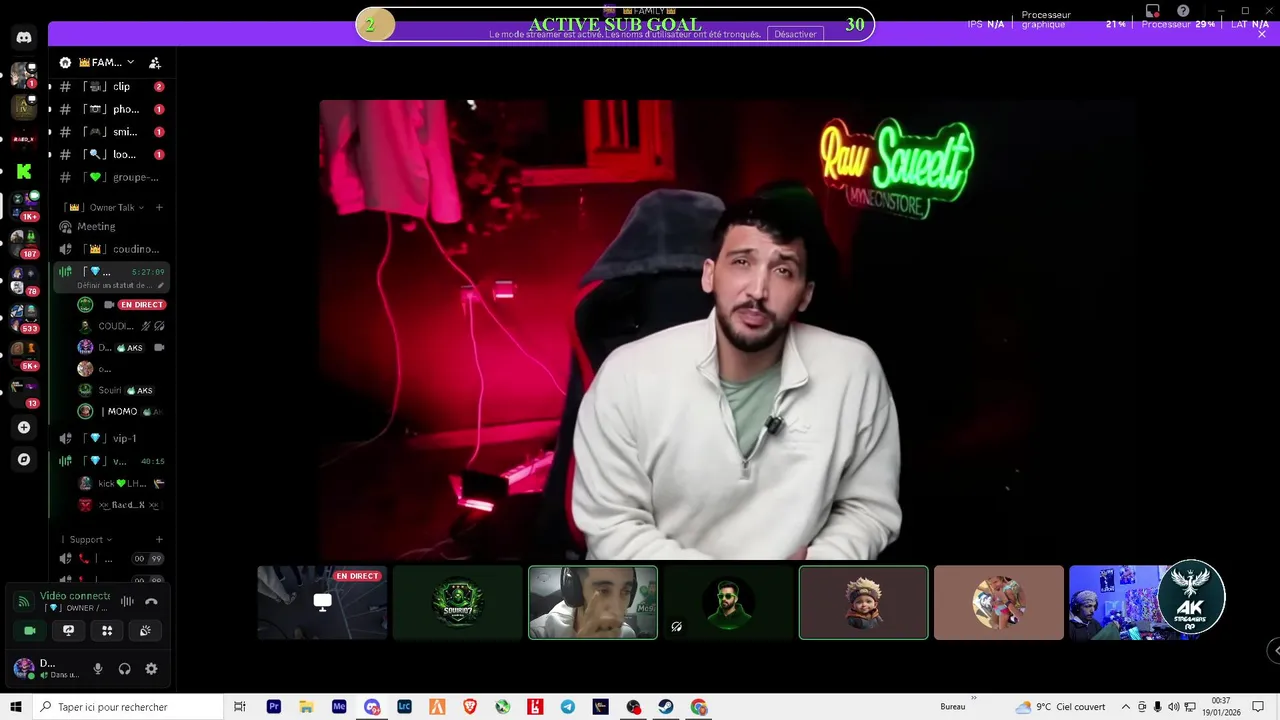Screen dimensions: 1280x720
Task: Select webcam tile of man with headphones
Action: (x=593, y=602)
